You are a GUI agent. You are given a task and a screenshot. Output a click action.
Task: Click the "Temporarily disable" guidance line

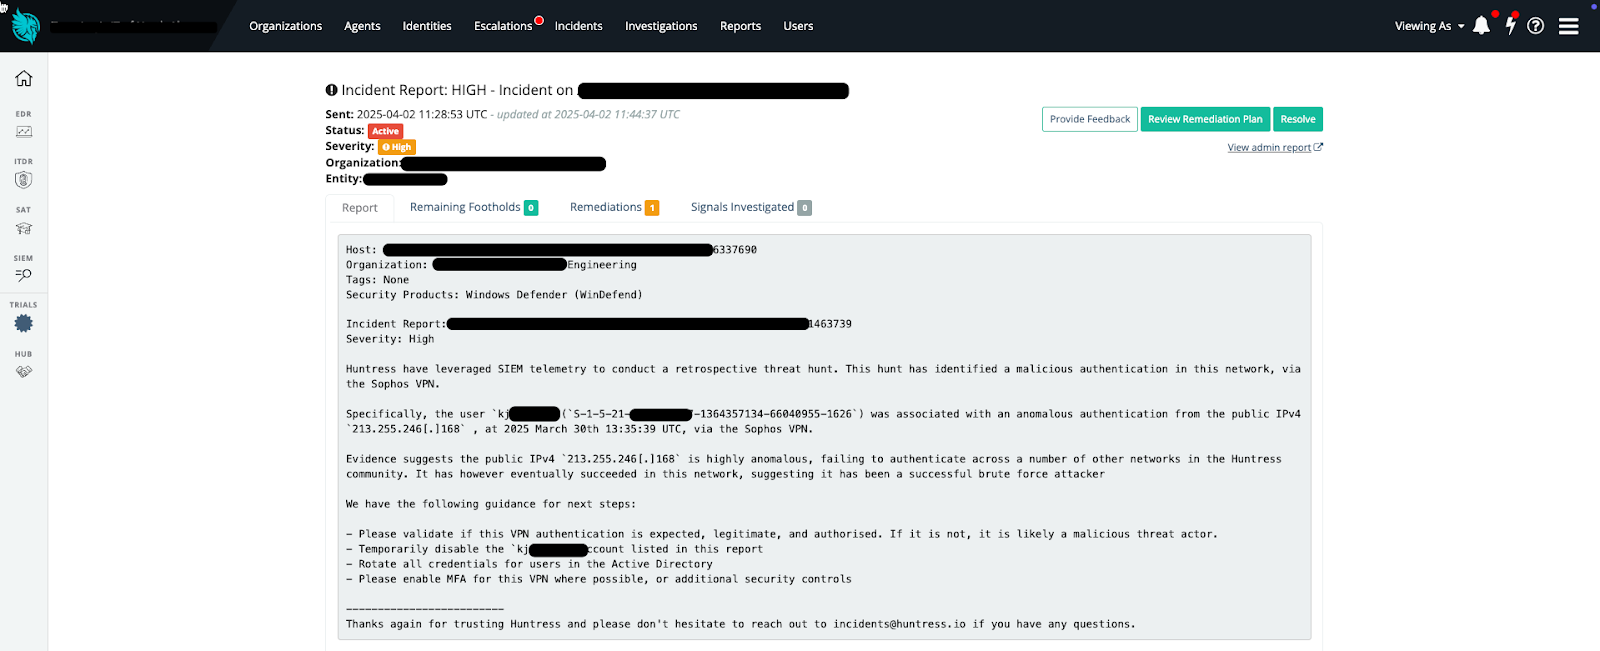pos(554,549)
